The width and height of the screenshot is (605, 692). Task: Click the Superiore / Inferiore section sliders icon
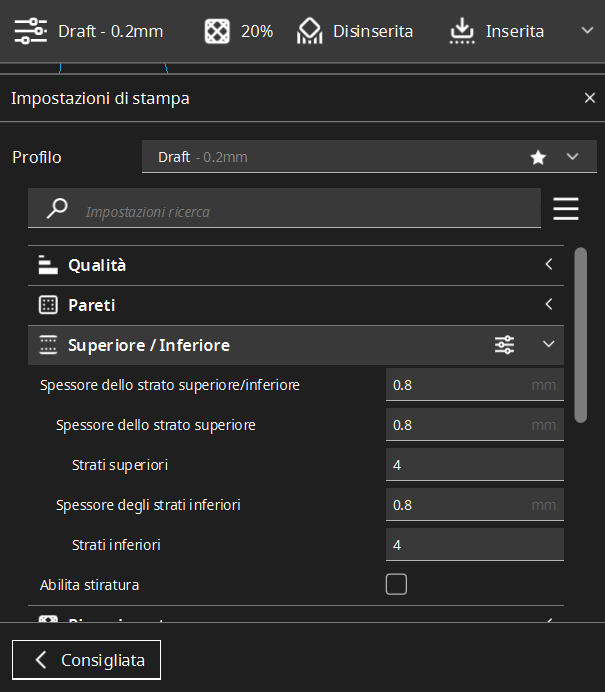pyautogui.click(x=505, y=345)
